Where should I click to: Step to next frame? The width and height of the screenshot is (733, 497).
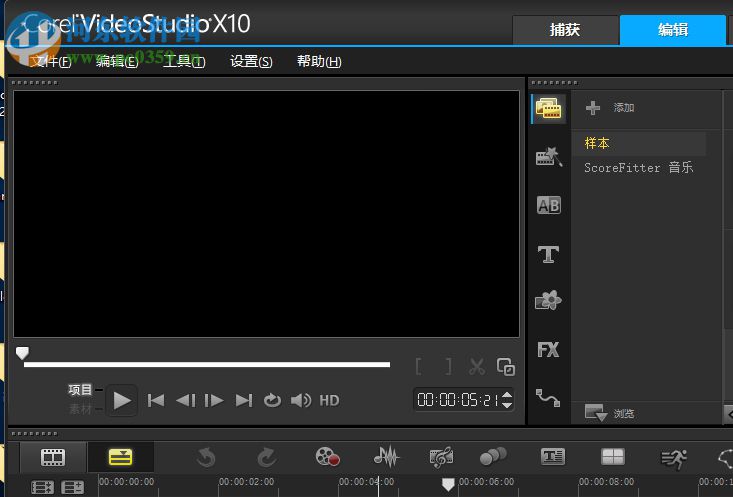214,401
